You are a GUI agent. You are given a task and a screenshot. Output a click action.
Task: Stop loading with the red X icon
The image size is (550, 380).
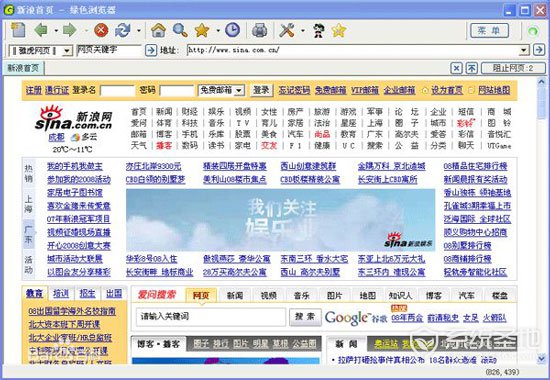pyautogui.click(x=101, y=30)
